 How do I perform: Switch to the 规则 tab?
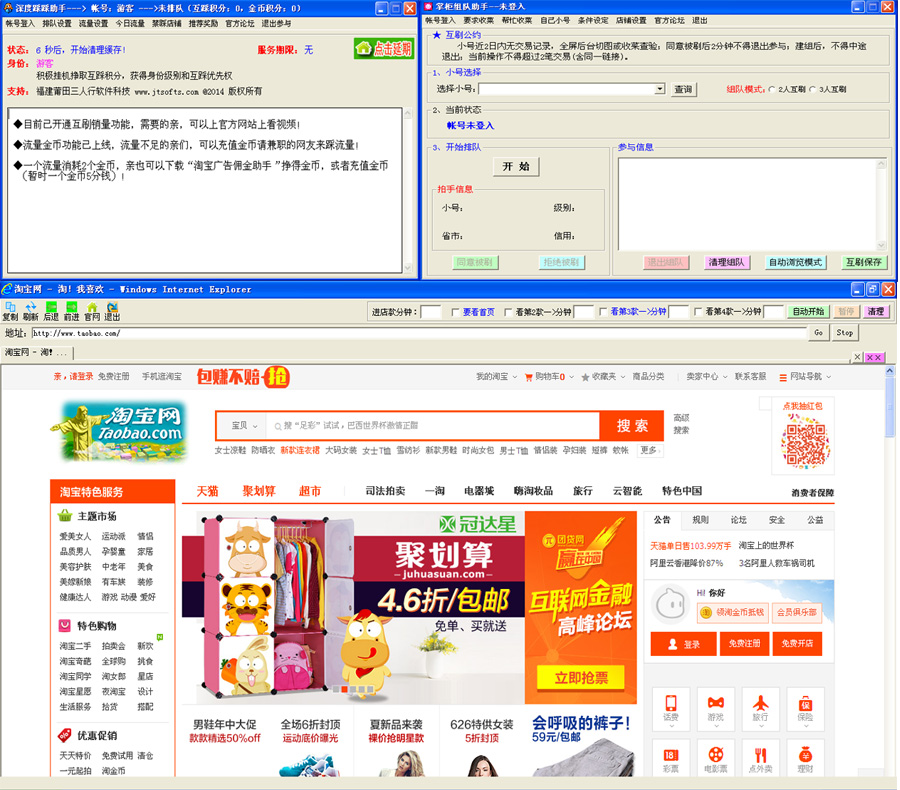pos(700,520)
